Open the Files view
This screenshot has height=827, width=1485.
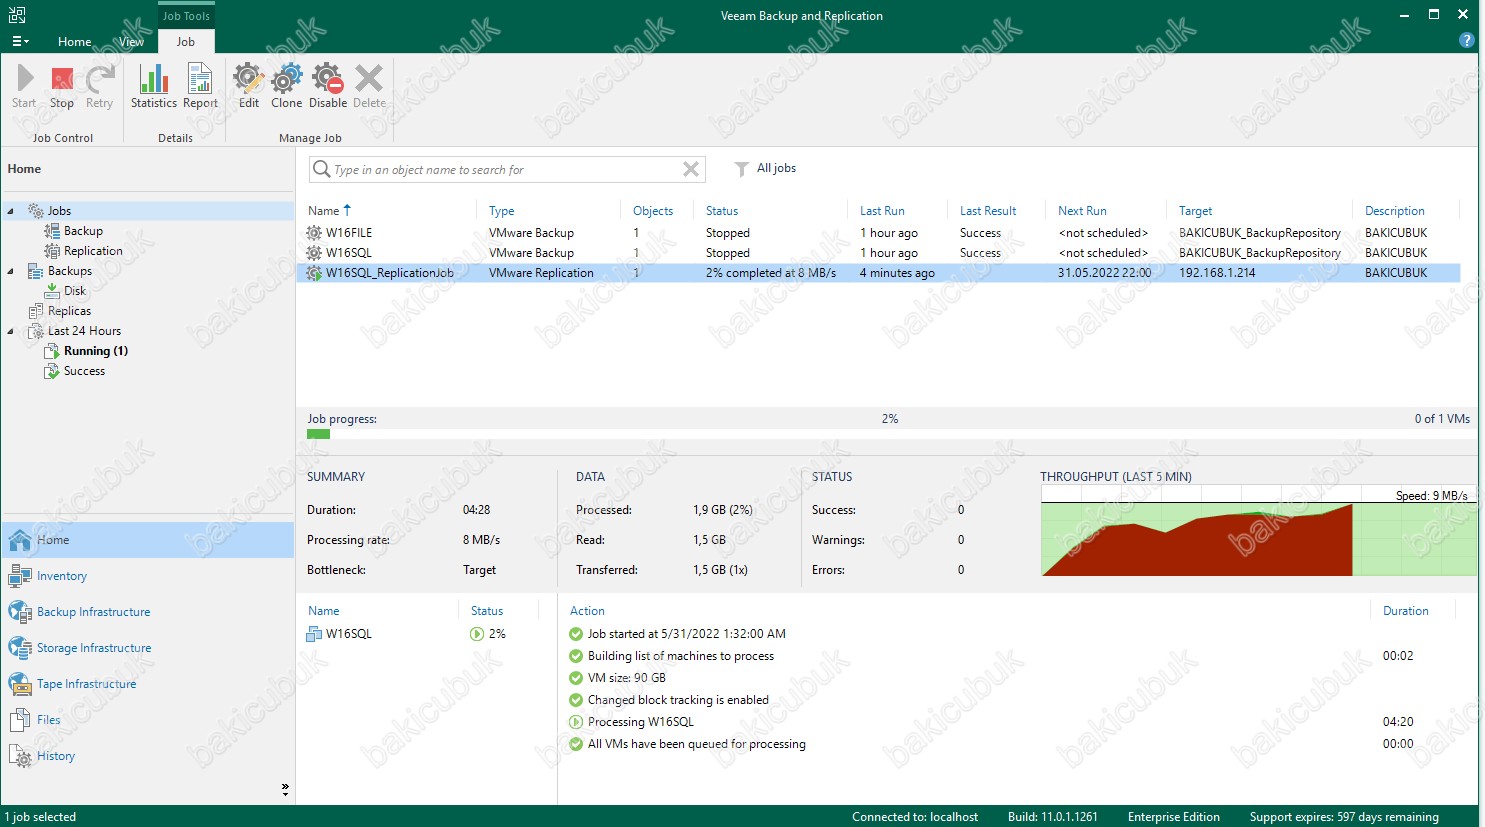click(148, 720)
